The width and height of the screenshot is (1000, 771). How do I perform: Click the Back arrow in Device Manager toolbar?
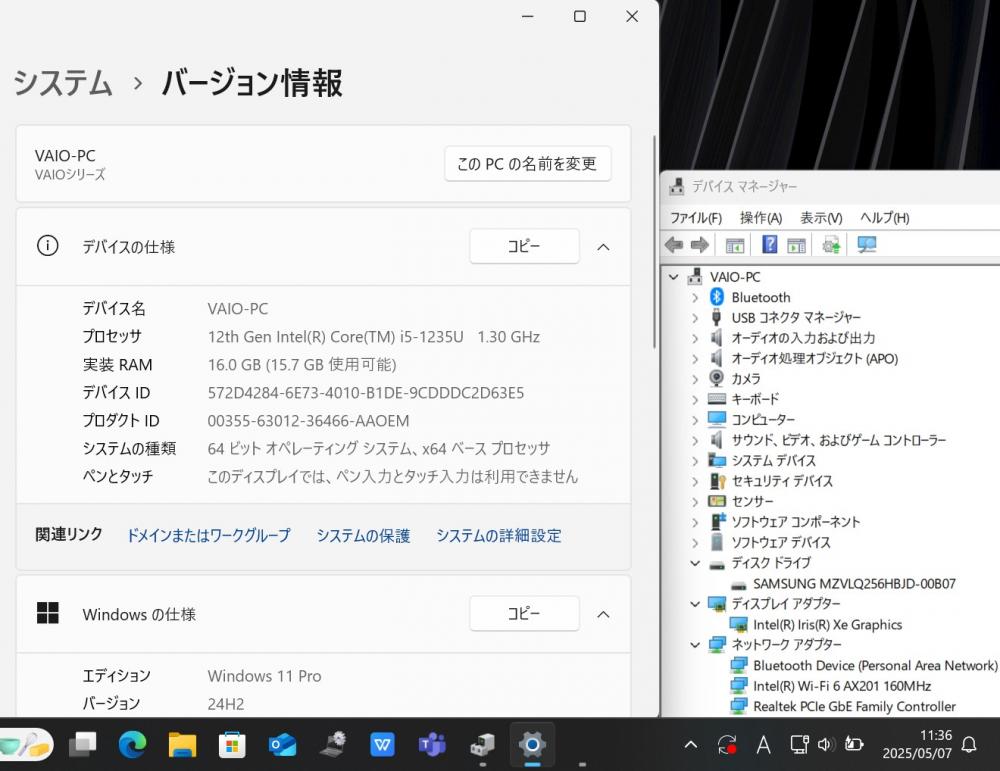point(673,245)
